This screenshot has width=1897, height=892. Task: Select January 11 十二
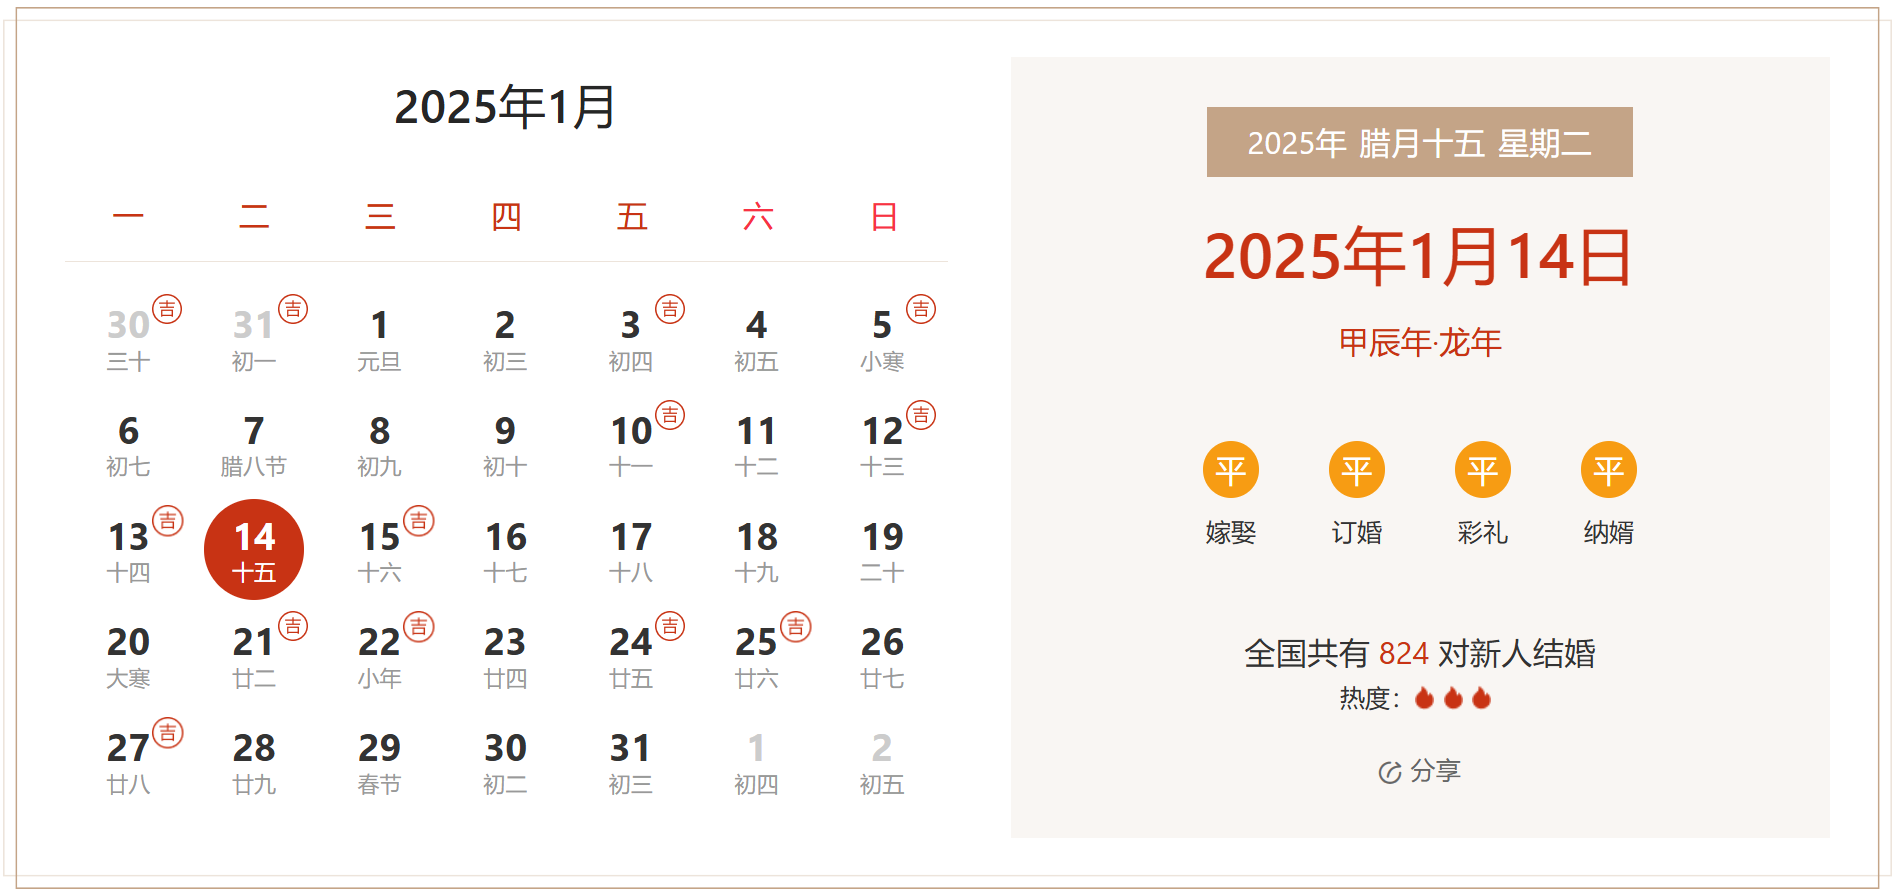[756, 446]
